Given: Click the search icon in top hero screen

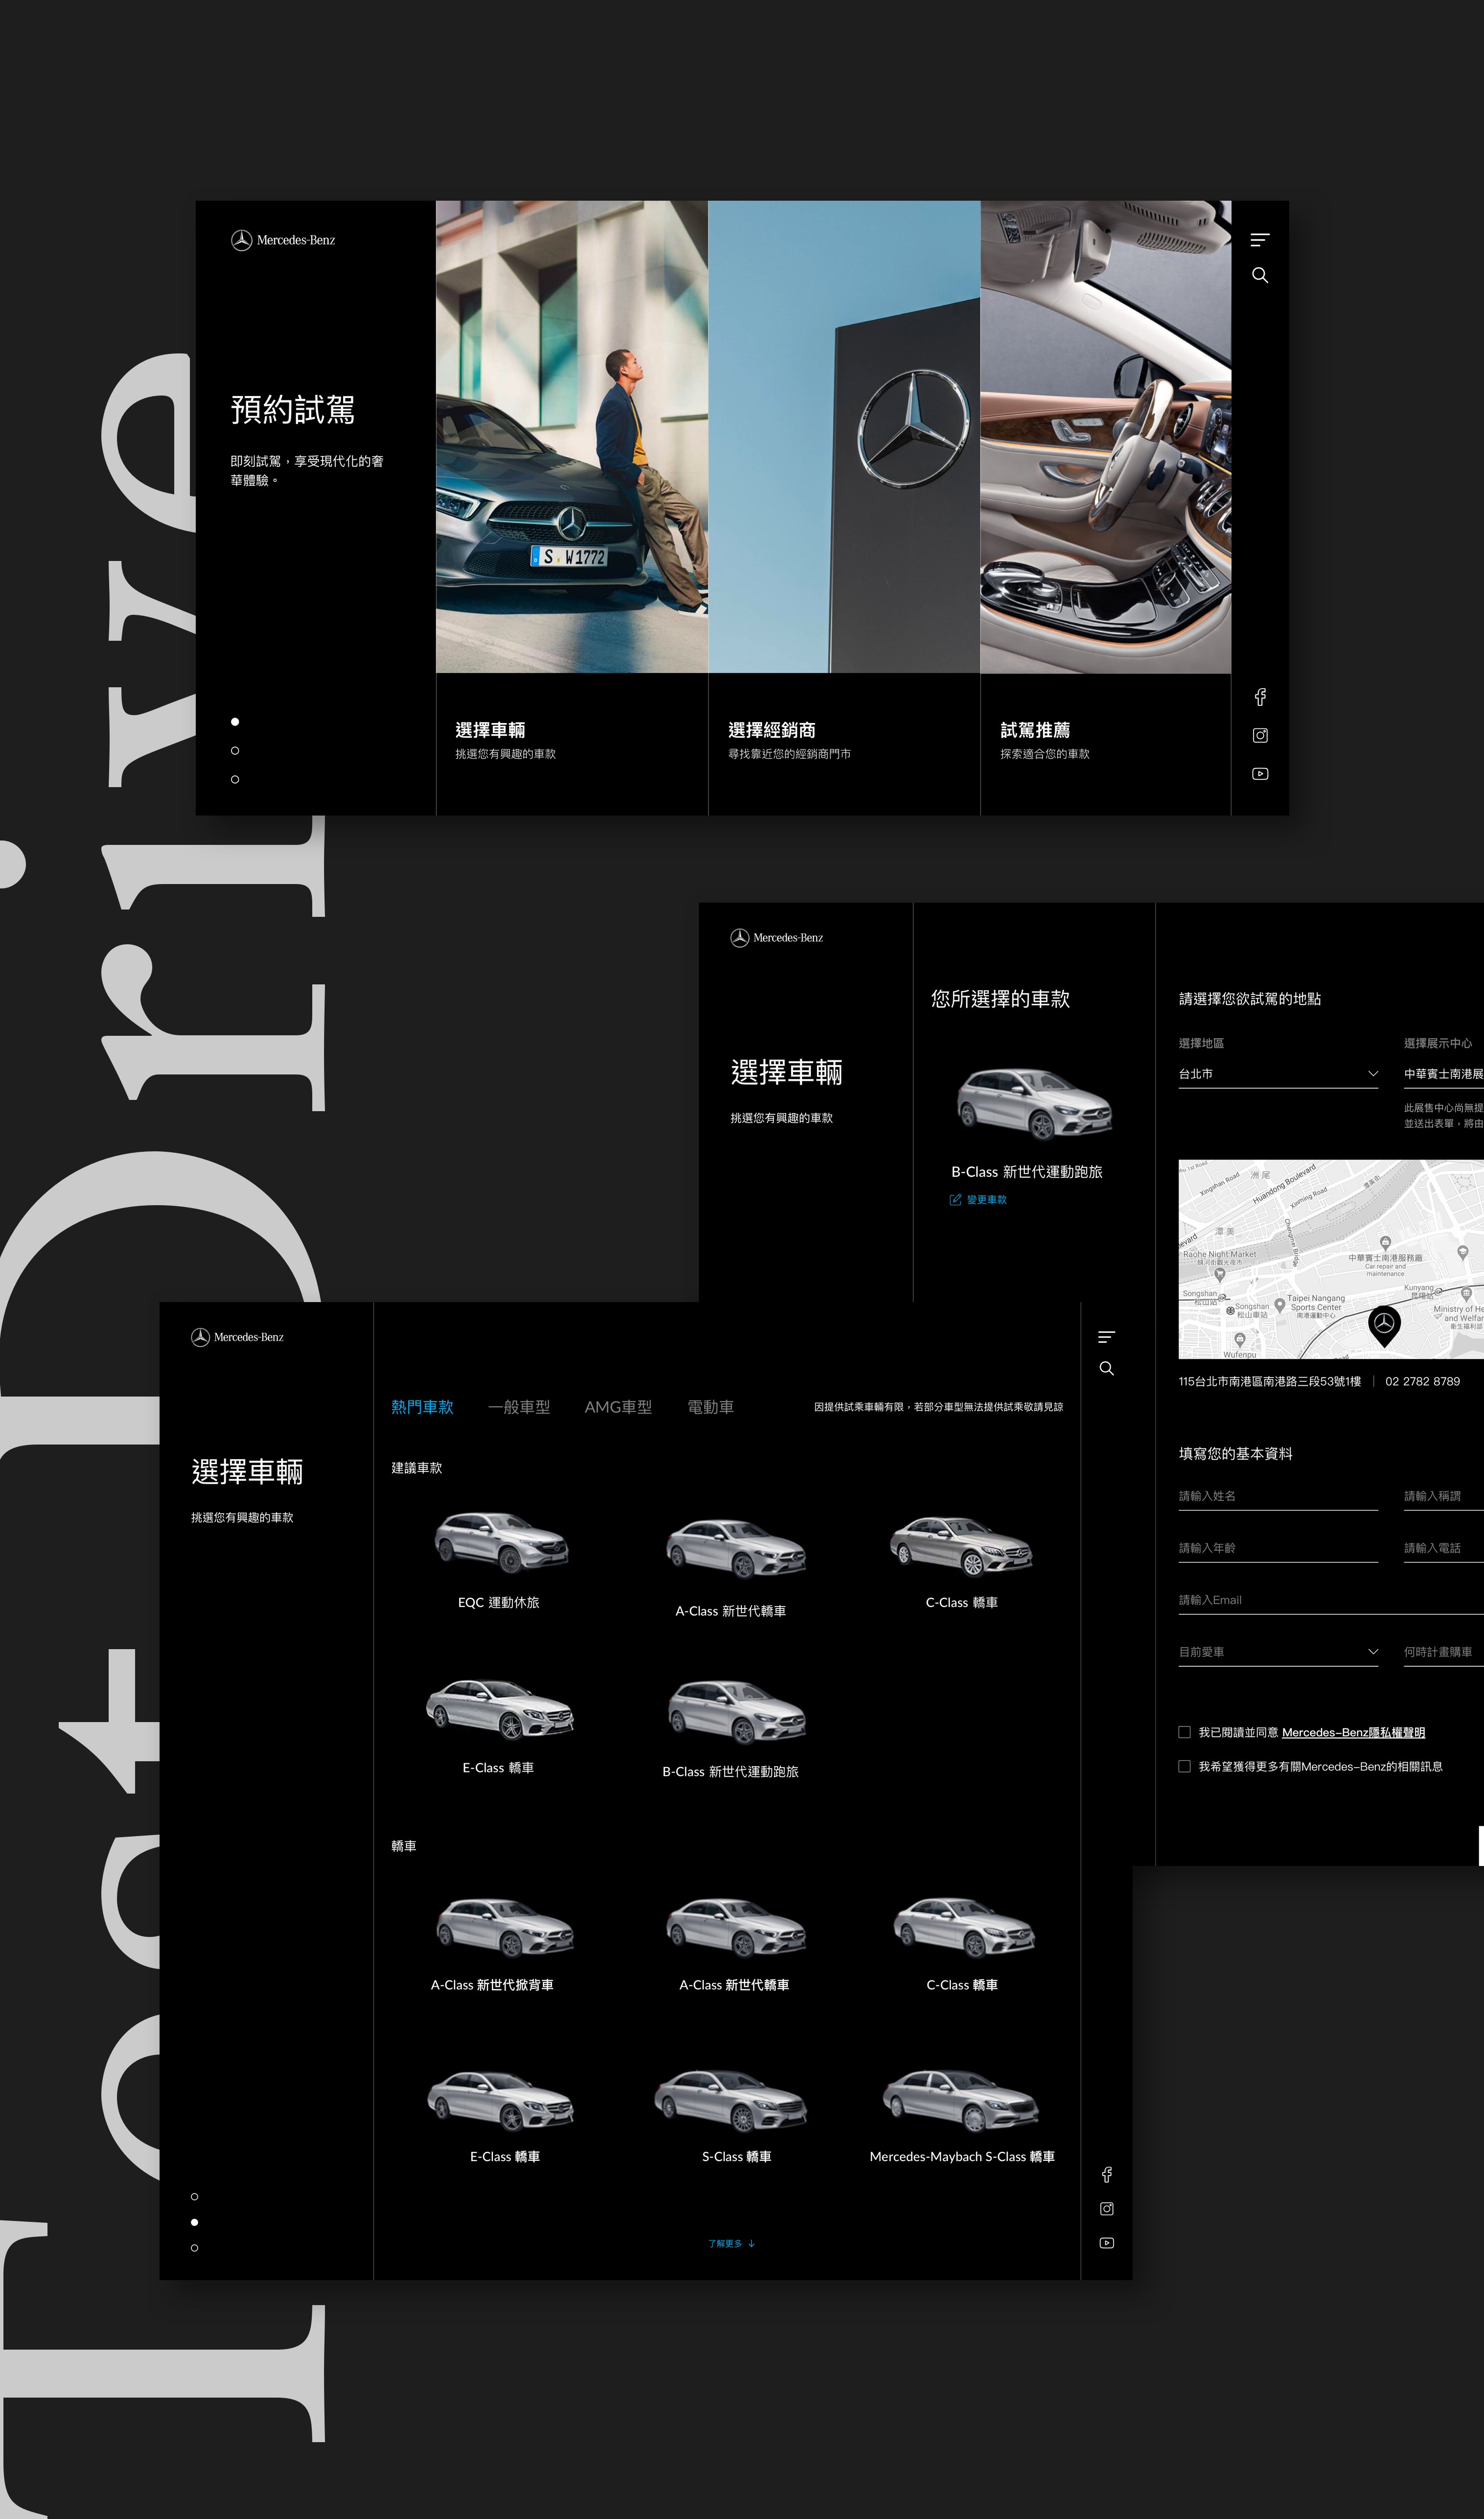Looking at the screenshot, I should tap(1259, 275).
